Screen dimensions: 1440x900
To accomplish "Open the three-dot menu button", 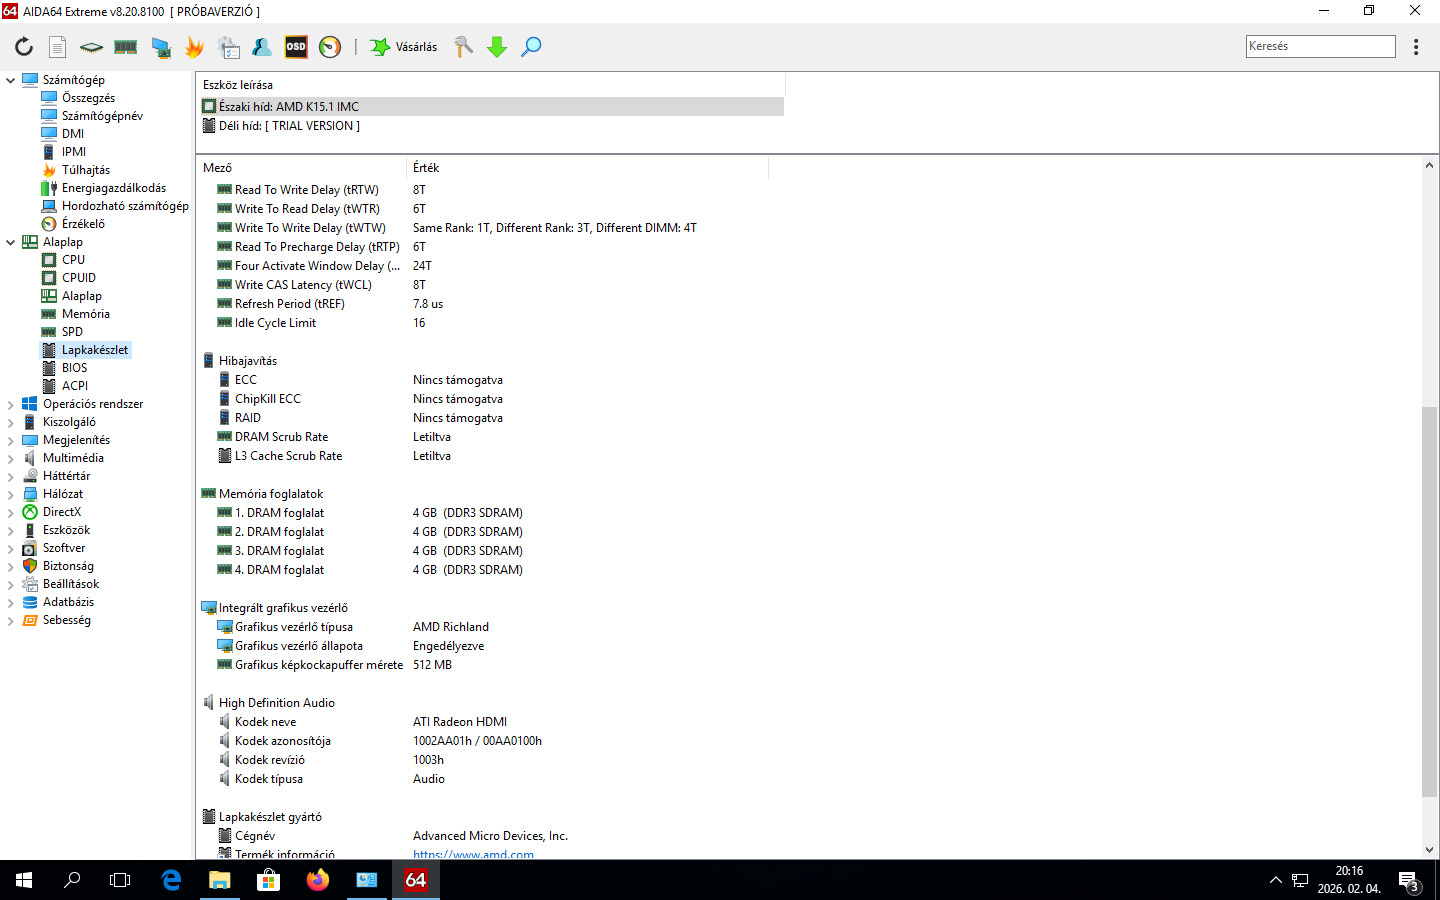I will click(1416, 47).
